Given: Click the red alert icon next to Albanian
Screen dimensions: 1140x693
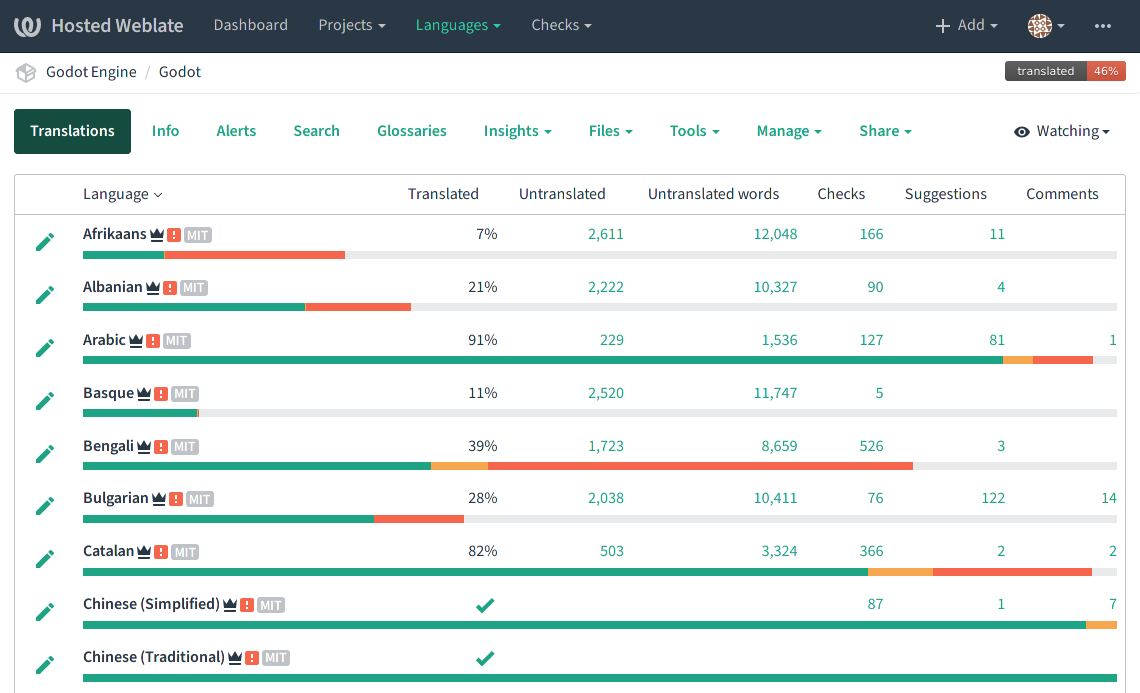Looking at the screenshot, I should tap(170, 288).
